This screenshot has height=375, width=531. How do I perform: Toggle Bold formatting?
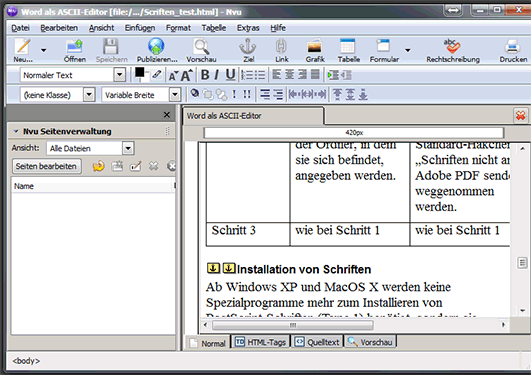(x=205, y=75)
